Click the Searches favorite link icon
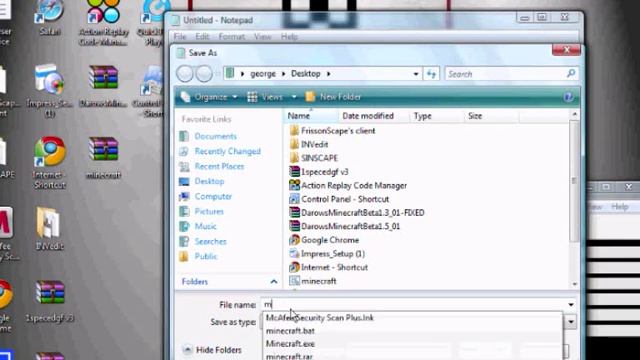Image resolution: width=640 pixels, height=360 pixels. [x=184, y=241]
